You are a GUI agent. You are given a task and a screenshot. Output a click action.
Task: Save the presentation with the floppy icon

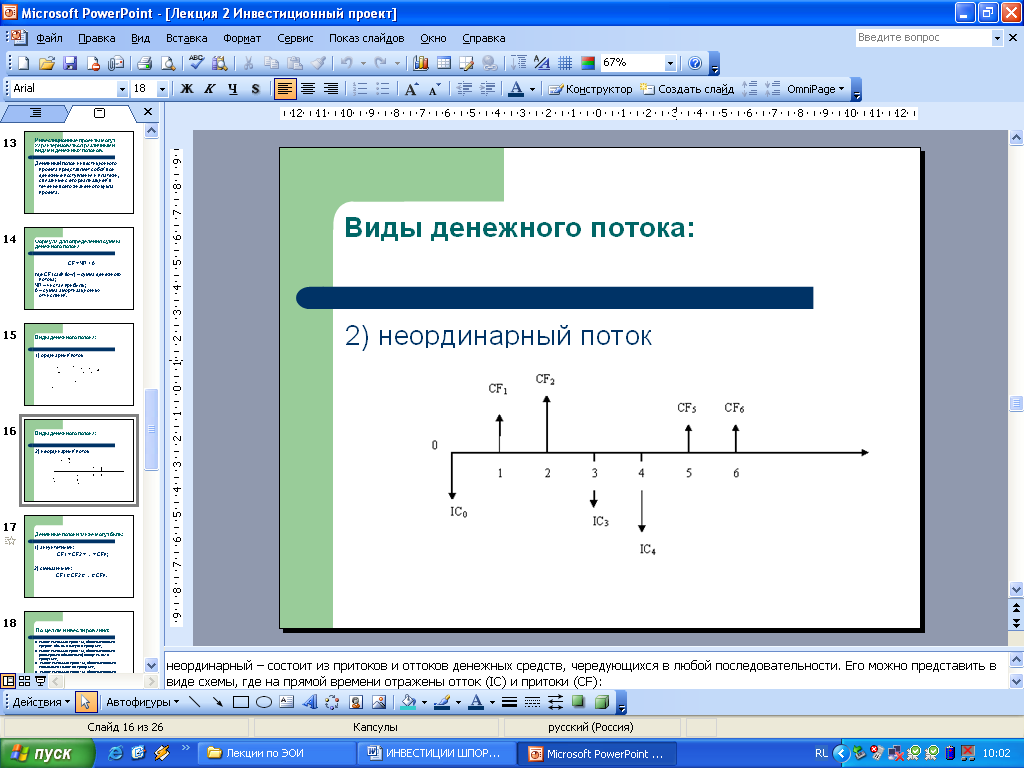coord(70,63)
